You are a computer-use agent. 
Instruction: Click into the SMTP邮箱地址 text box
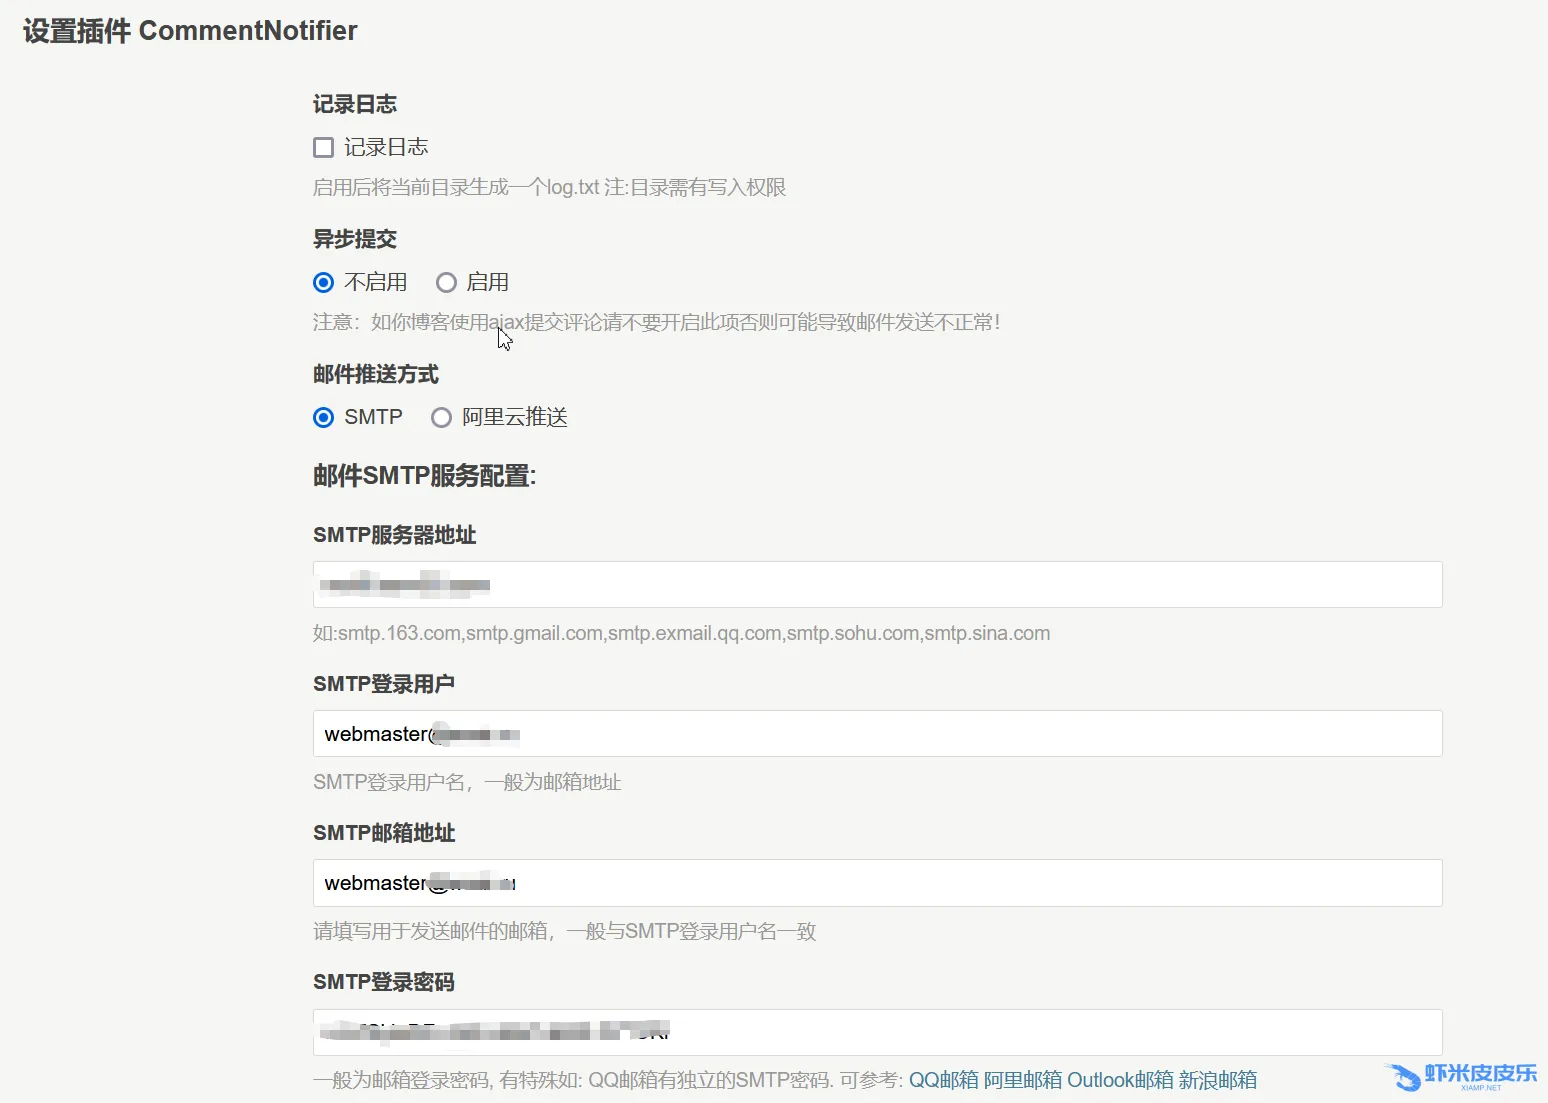click(876, 883)
